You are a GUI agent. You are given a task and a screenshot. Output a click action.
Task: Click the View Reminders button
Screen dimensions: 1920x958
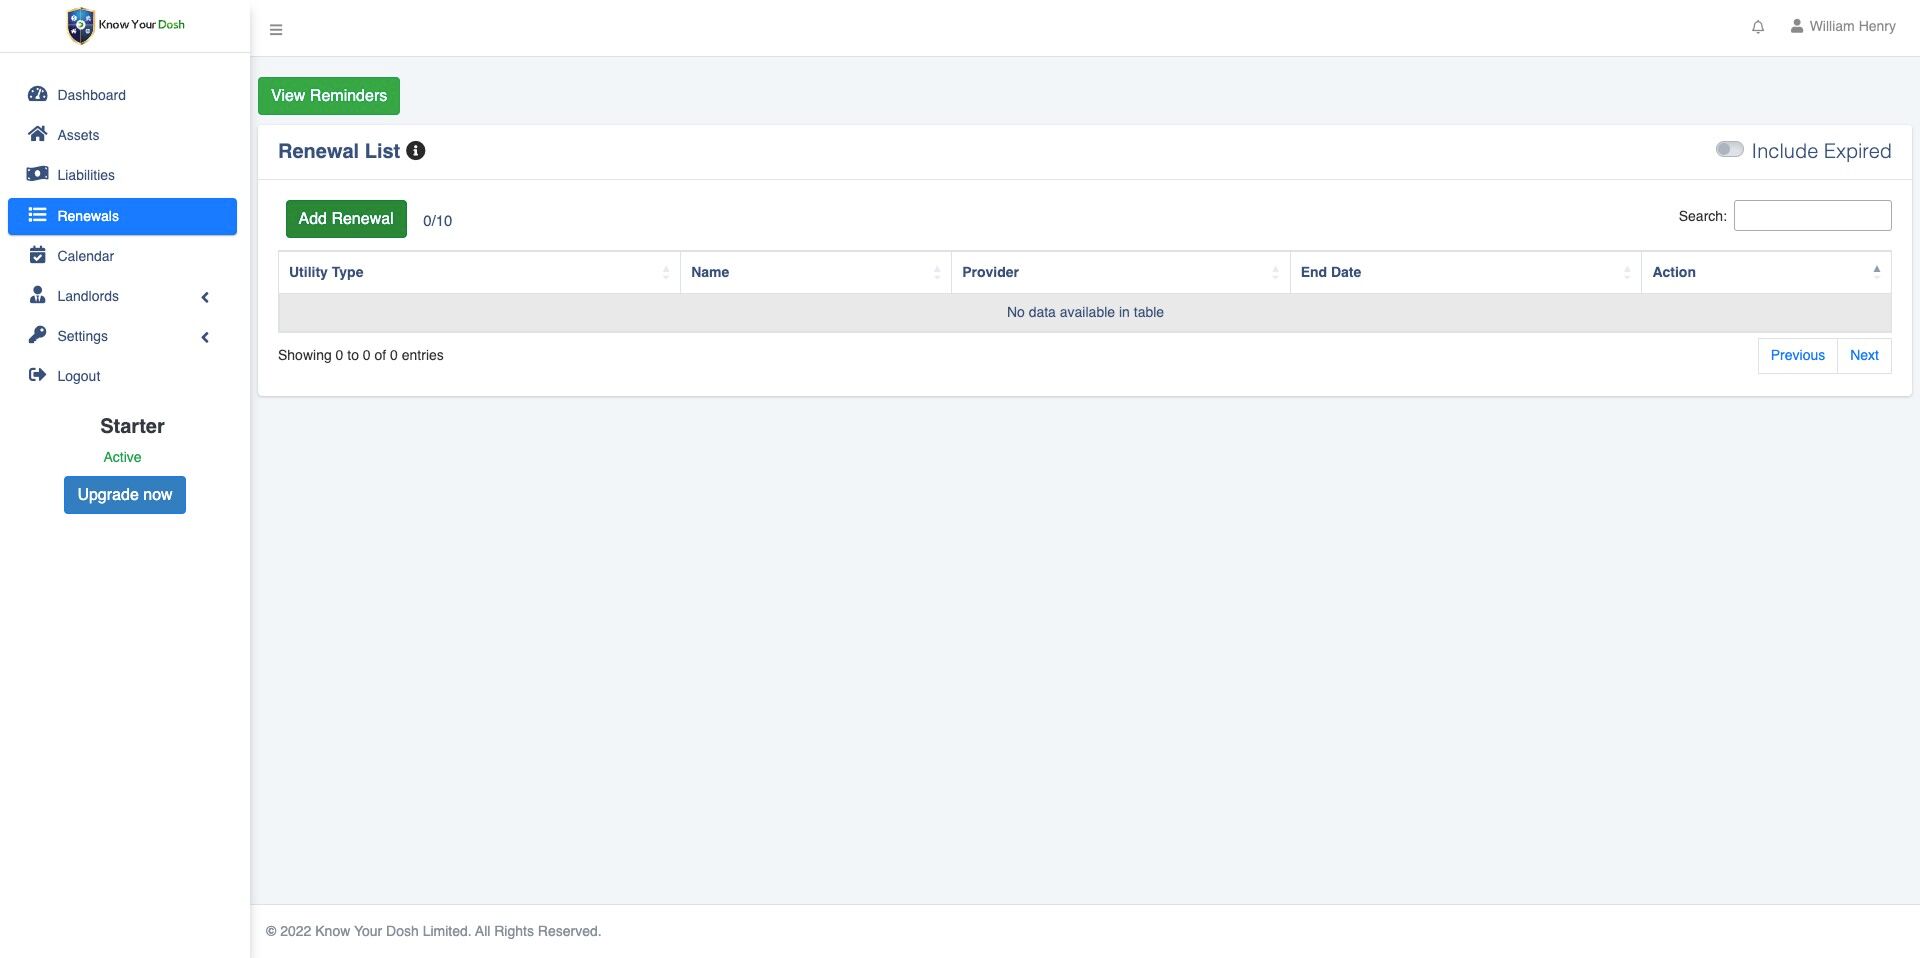(329, 96)
